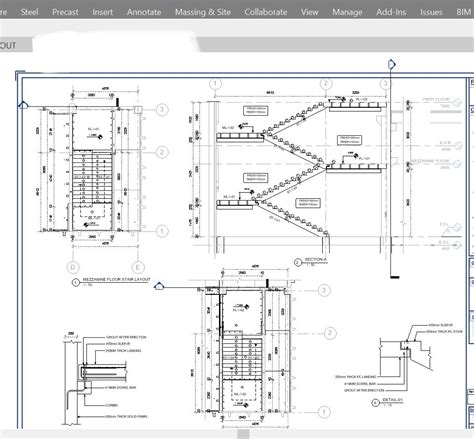
Task: Switch to the View ribbon tab
Action: click(310, 12)
